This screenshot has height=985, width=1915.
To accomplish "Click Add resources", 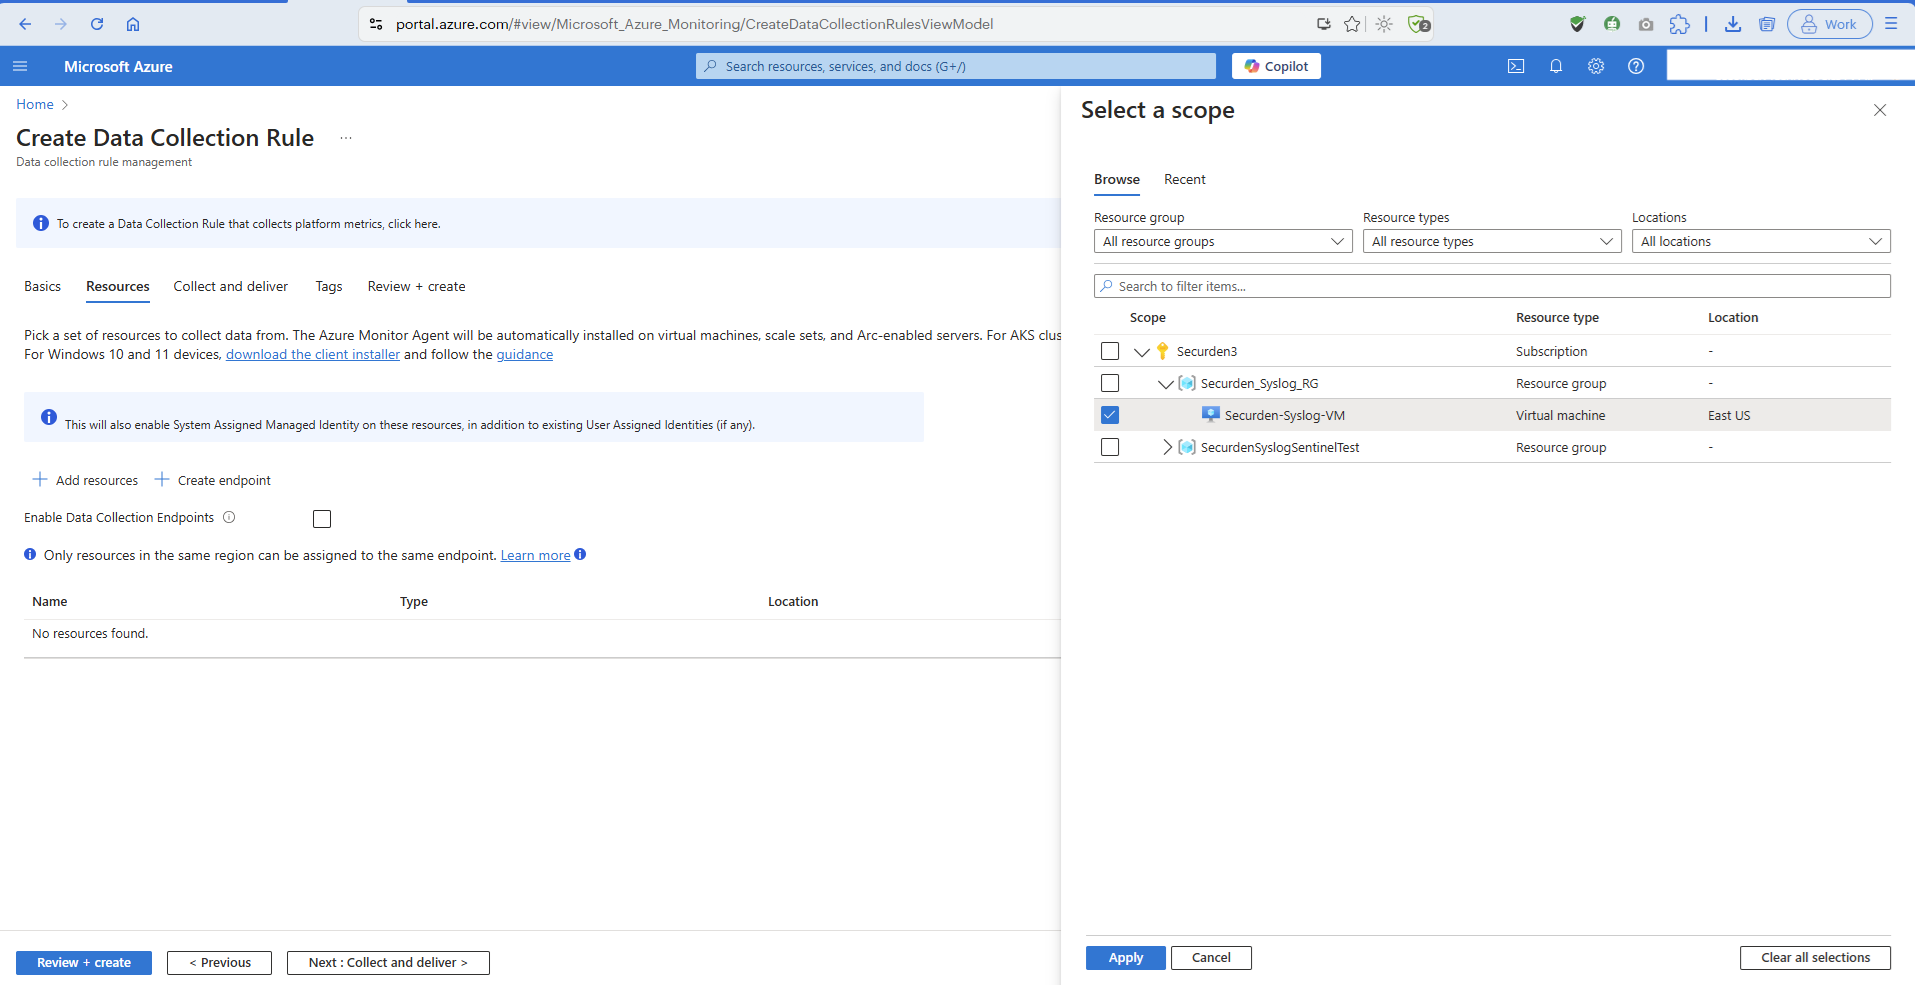I will pyautogui.click(x=85, y=480).
